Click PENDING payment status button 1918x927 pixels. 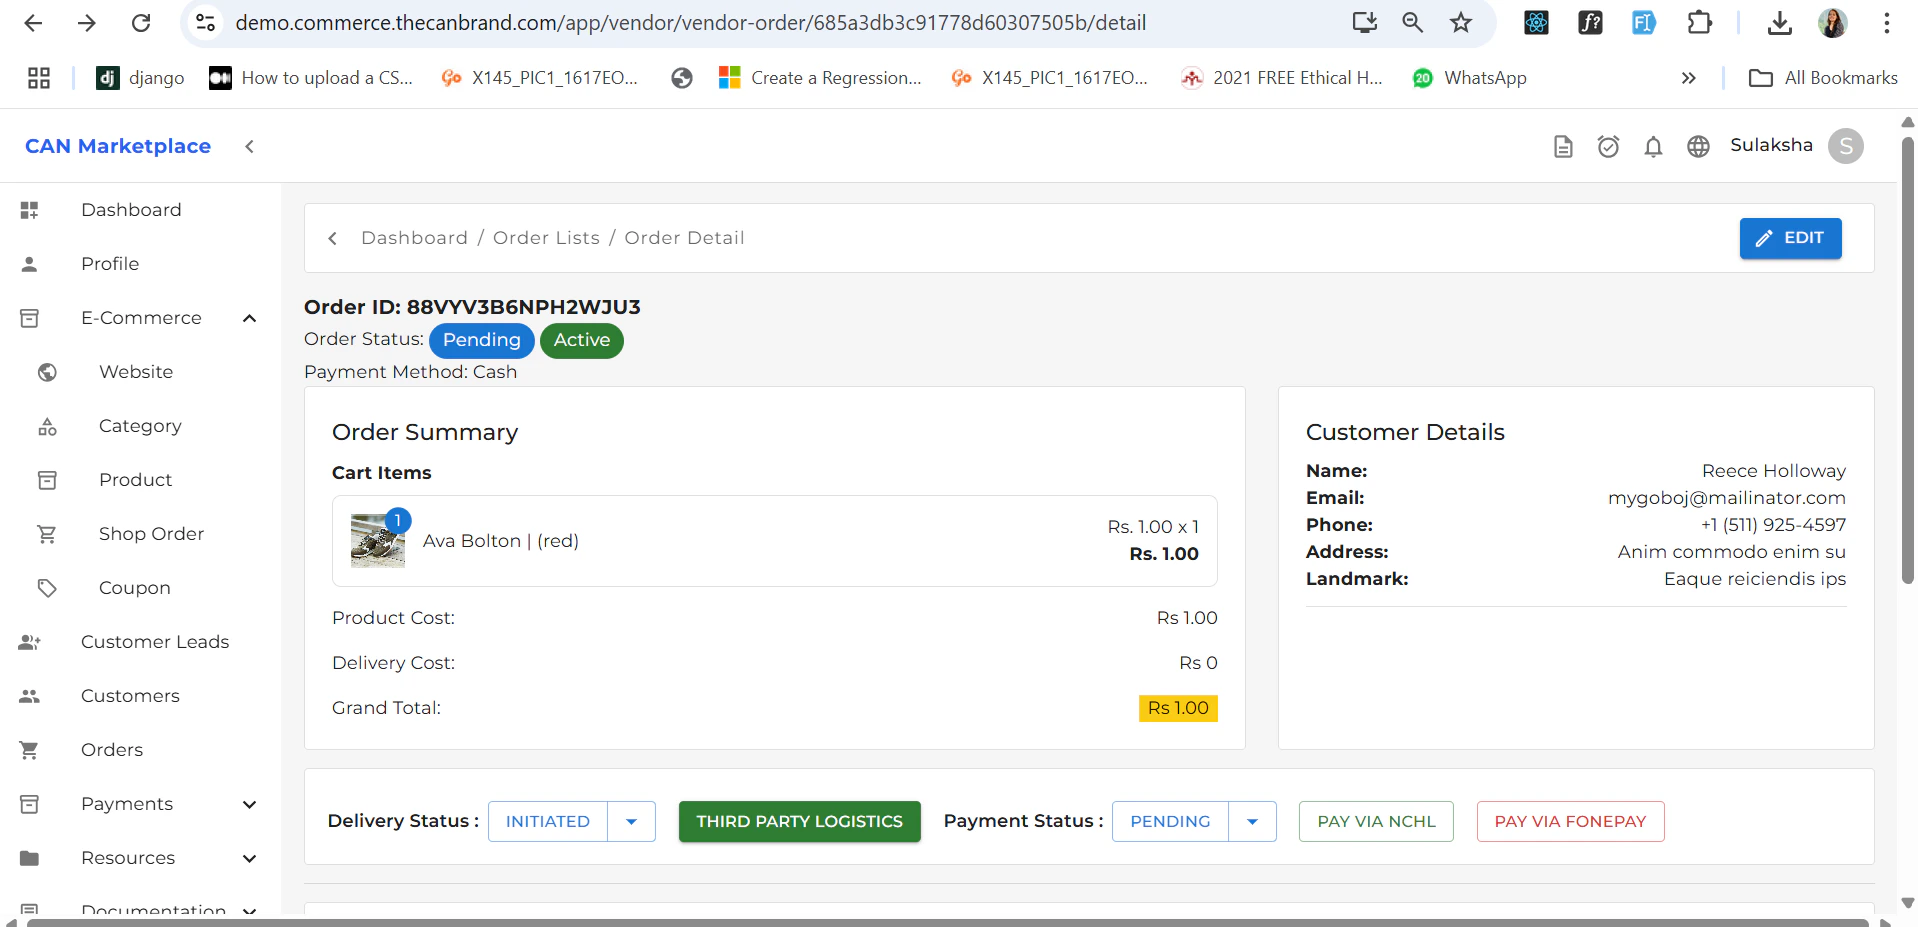tap(1170, 821)
